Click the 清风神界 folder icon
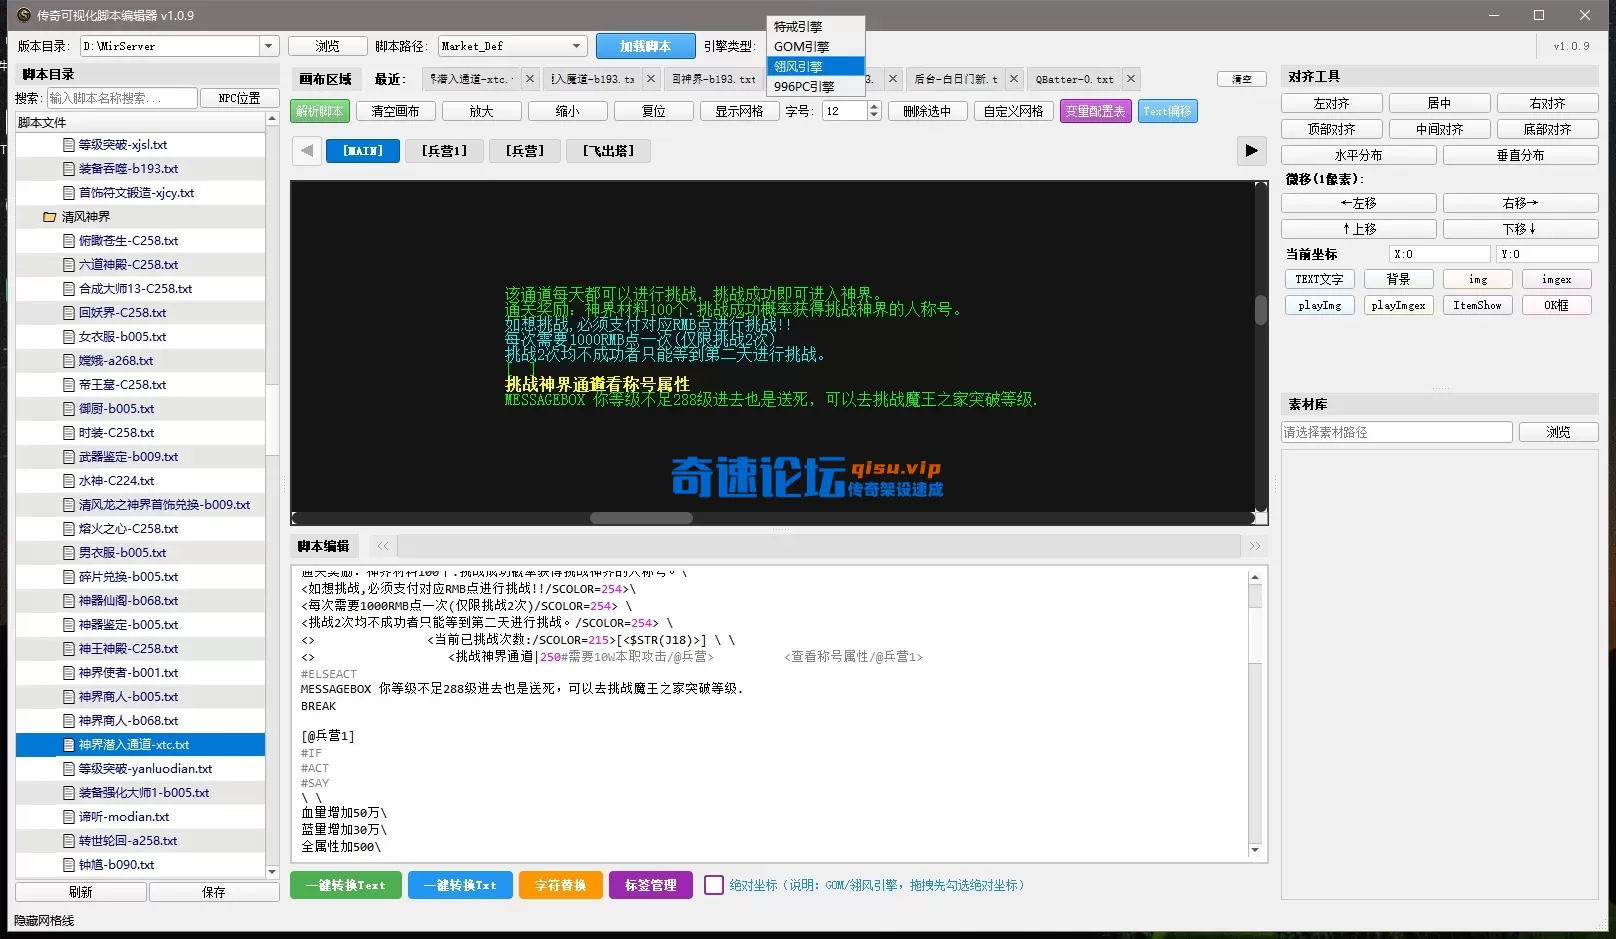The image size is (1616, 939). coord(49,217)
